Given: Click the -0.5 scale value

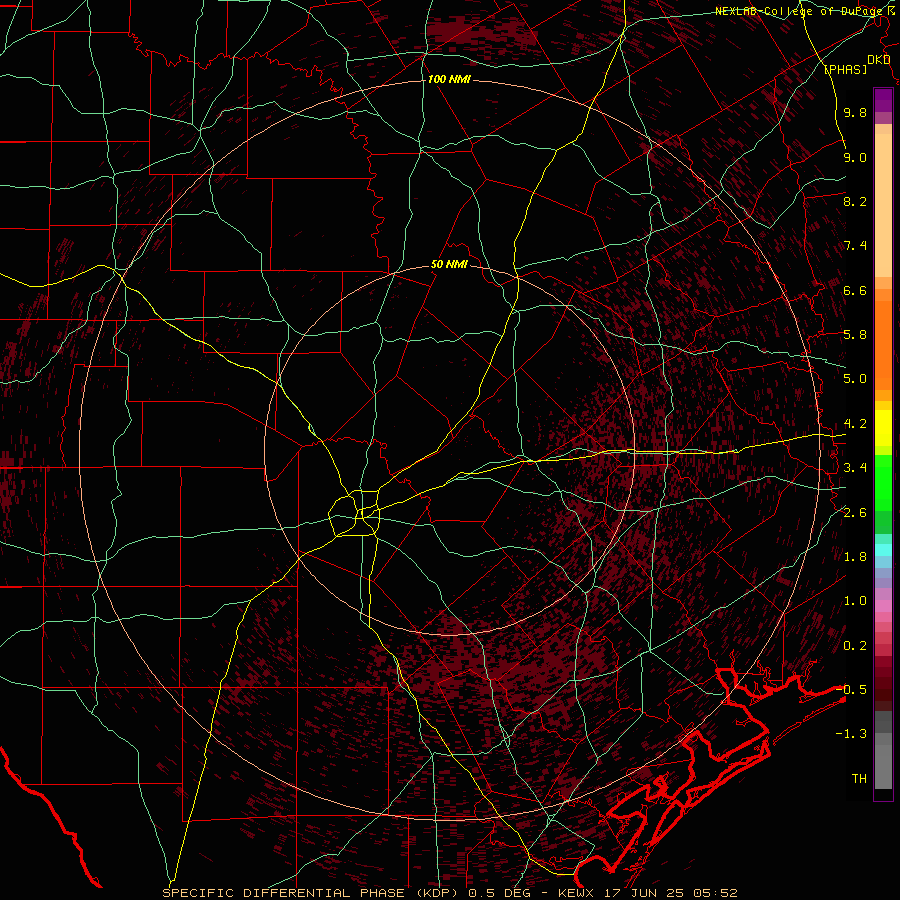Looking at the screenshot, I should (851, 689).
